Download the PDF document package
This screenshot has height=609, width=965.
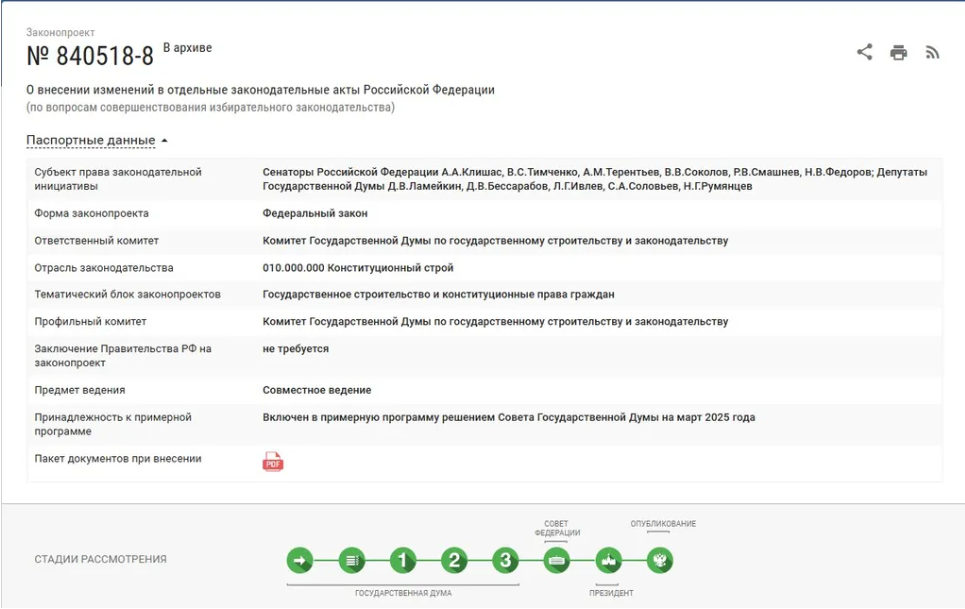pyautogui.click(x=273, y=461)
